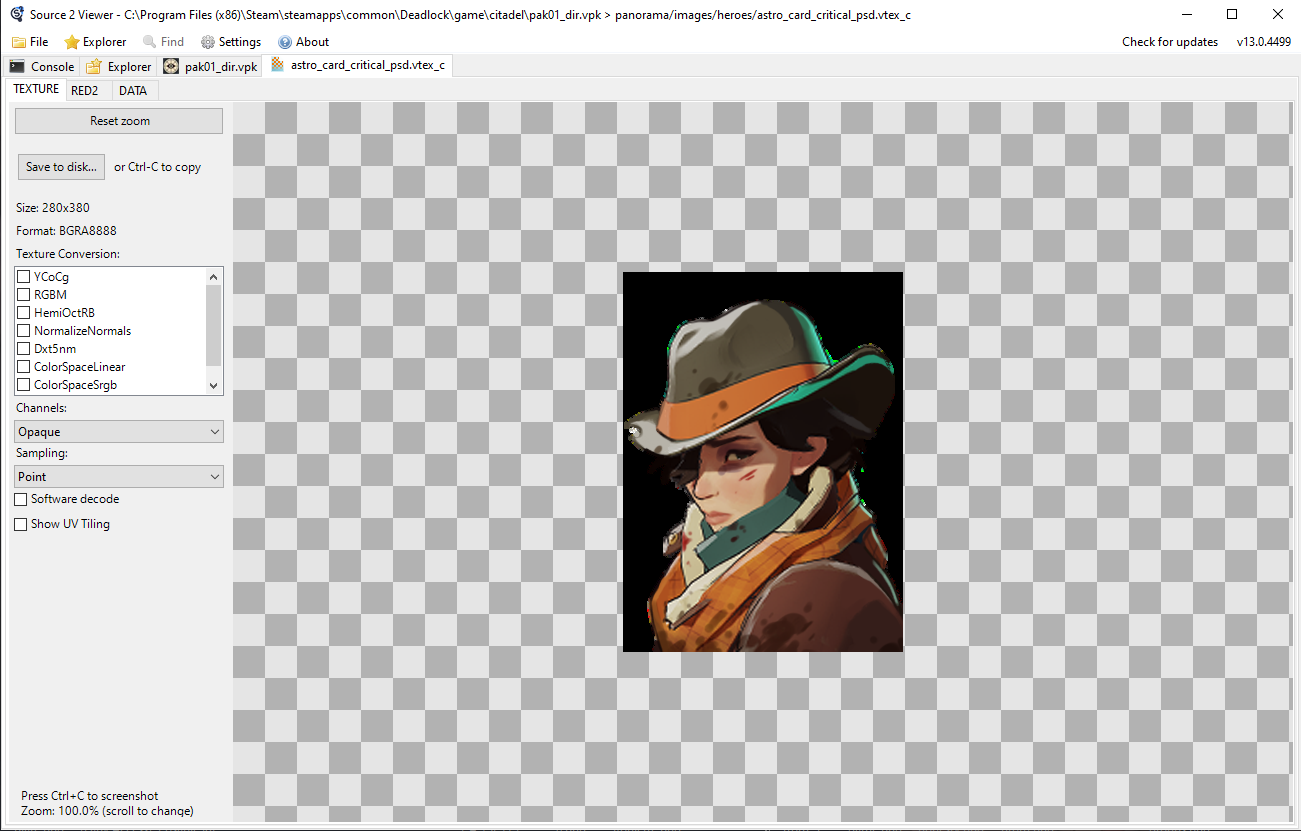Click the 'Channels:' label
Image resolution: width=1301 pixels, height=831 pixels.
point(42,408)
